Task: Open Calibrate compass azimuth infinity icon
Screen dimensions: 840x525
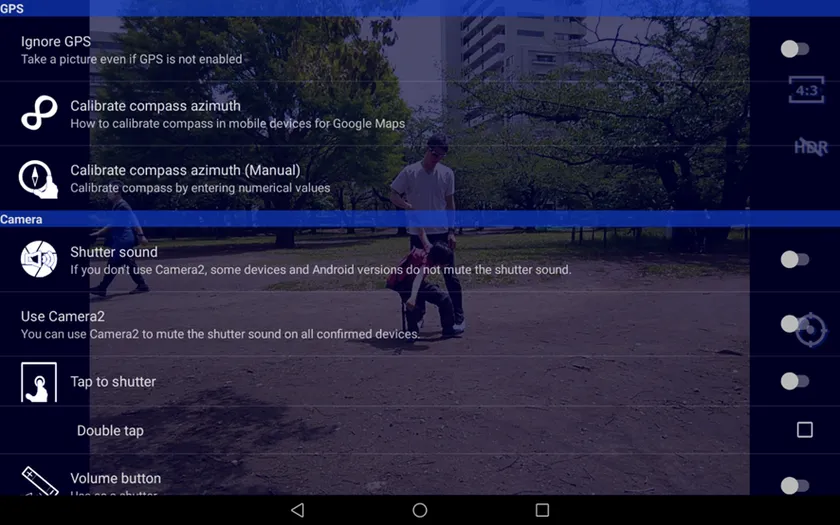Action: (x=39, y=113)
